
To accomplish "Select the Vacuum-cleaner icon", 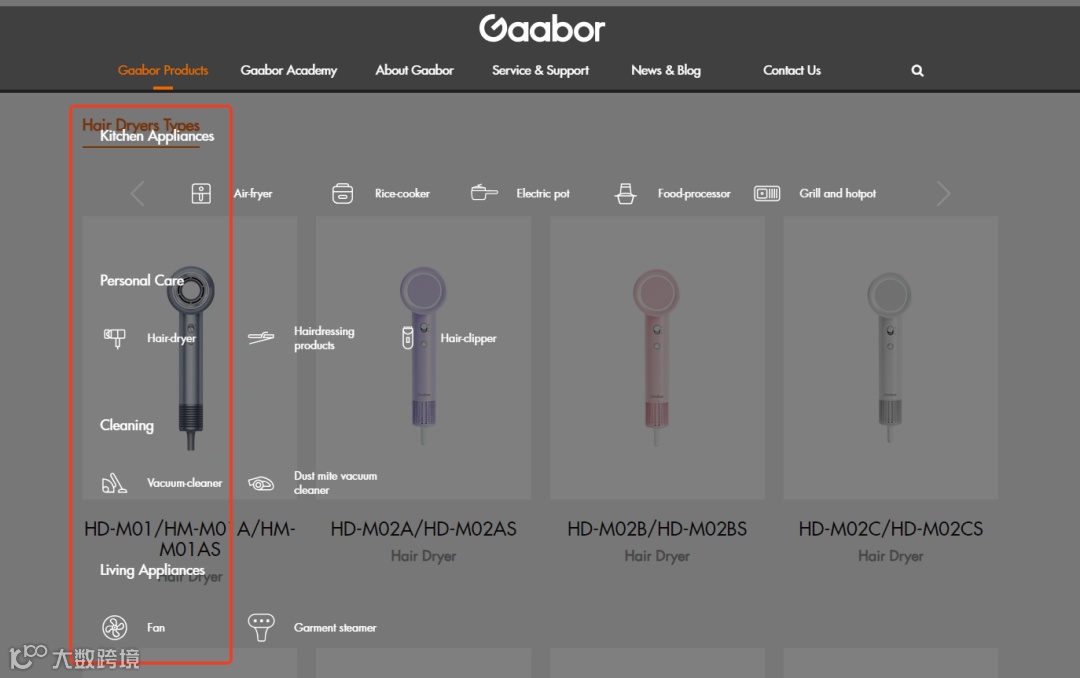I will (114, 483).
